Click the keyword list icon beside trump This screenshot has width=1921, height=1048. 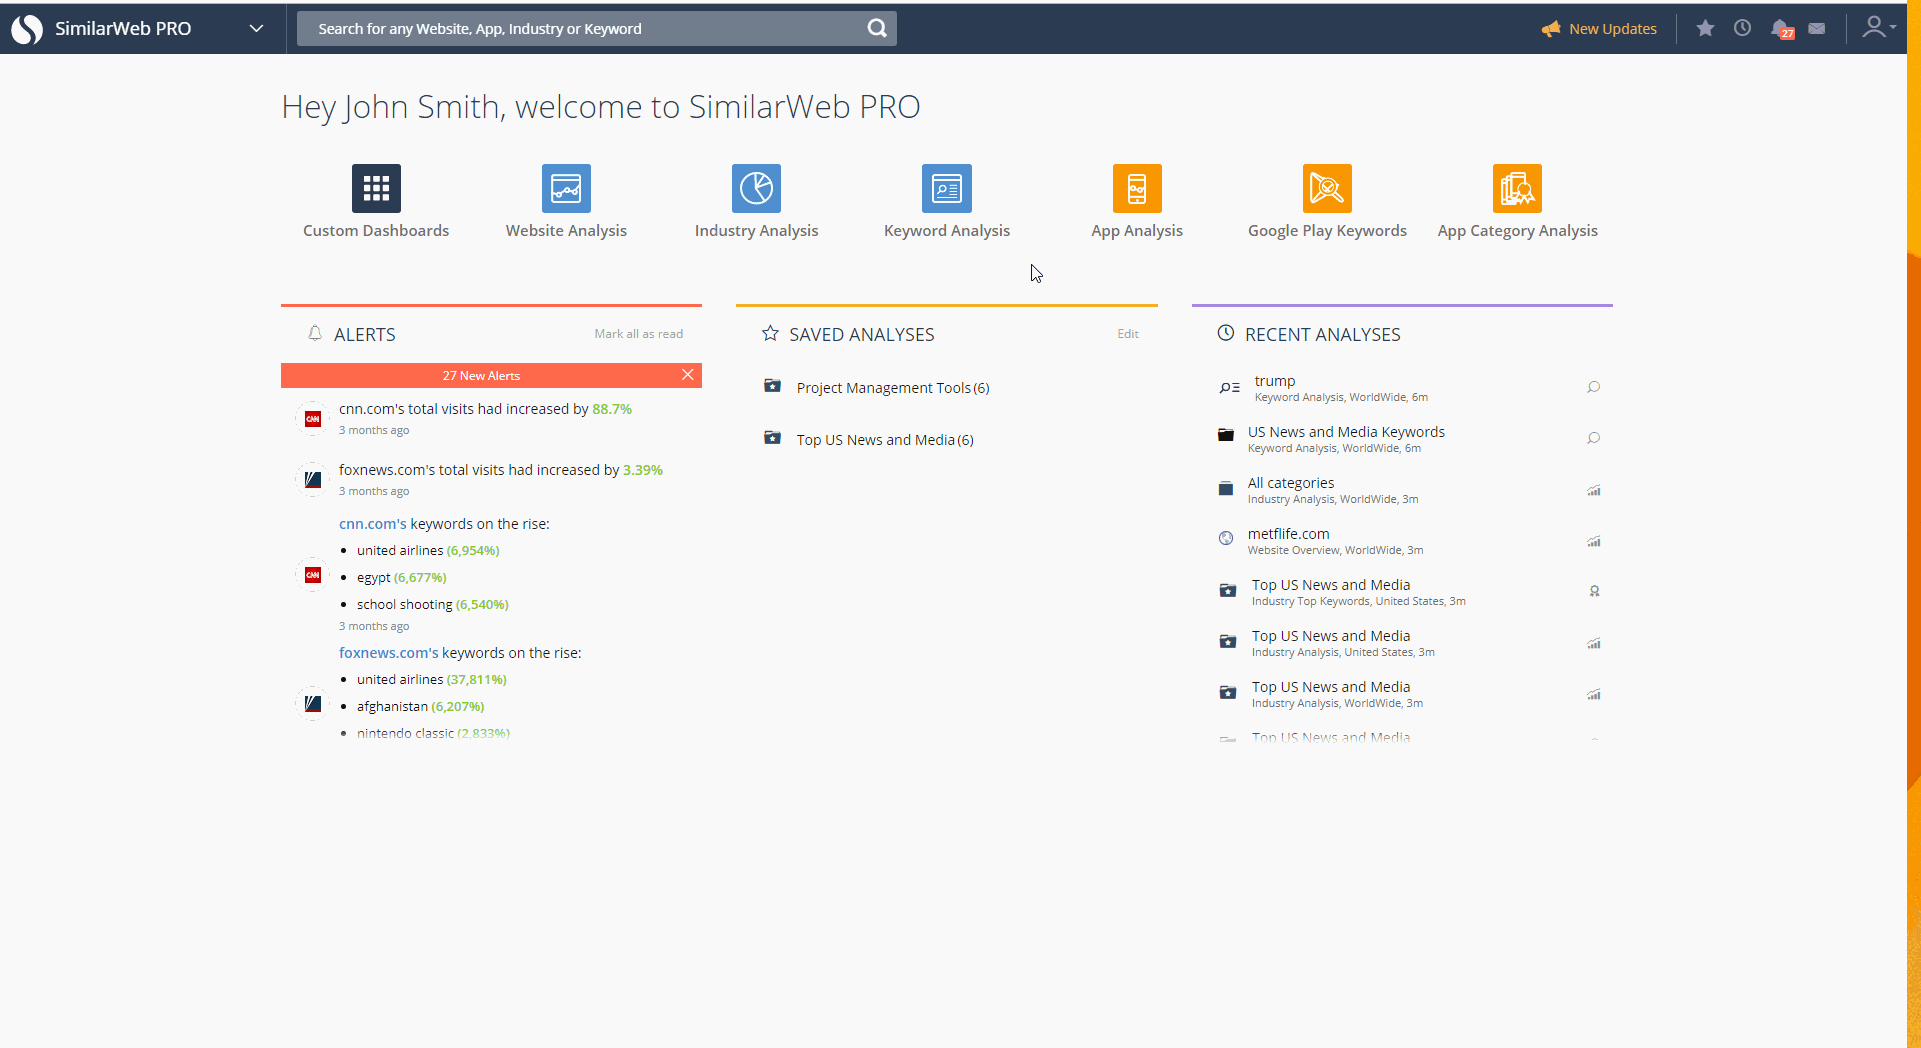[1229, 387]
